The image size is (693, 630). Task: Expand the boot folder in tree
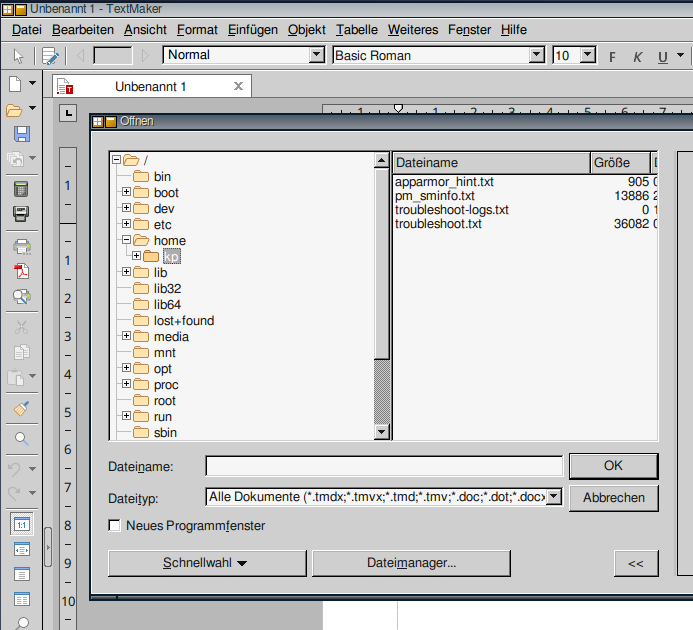click(x=126, y=192)
